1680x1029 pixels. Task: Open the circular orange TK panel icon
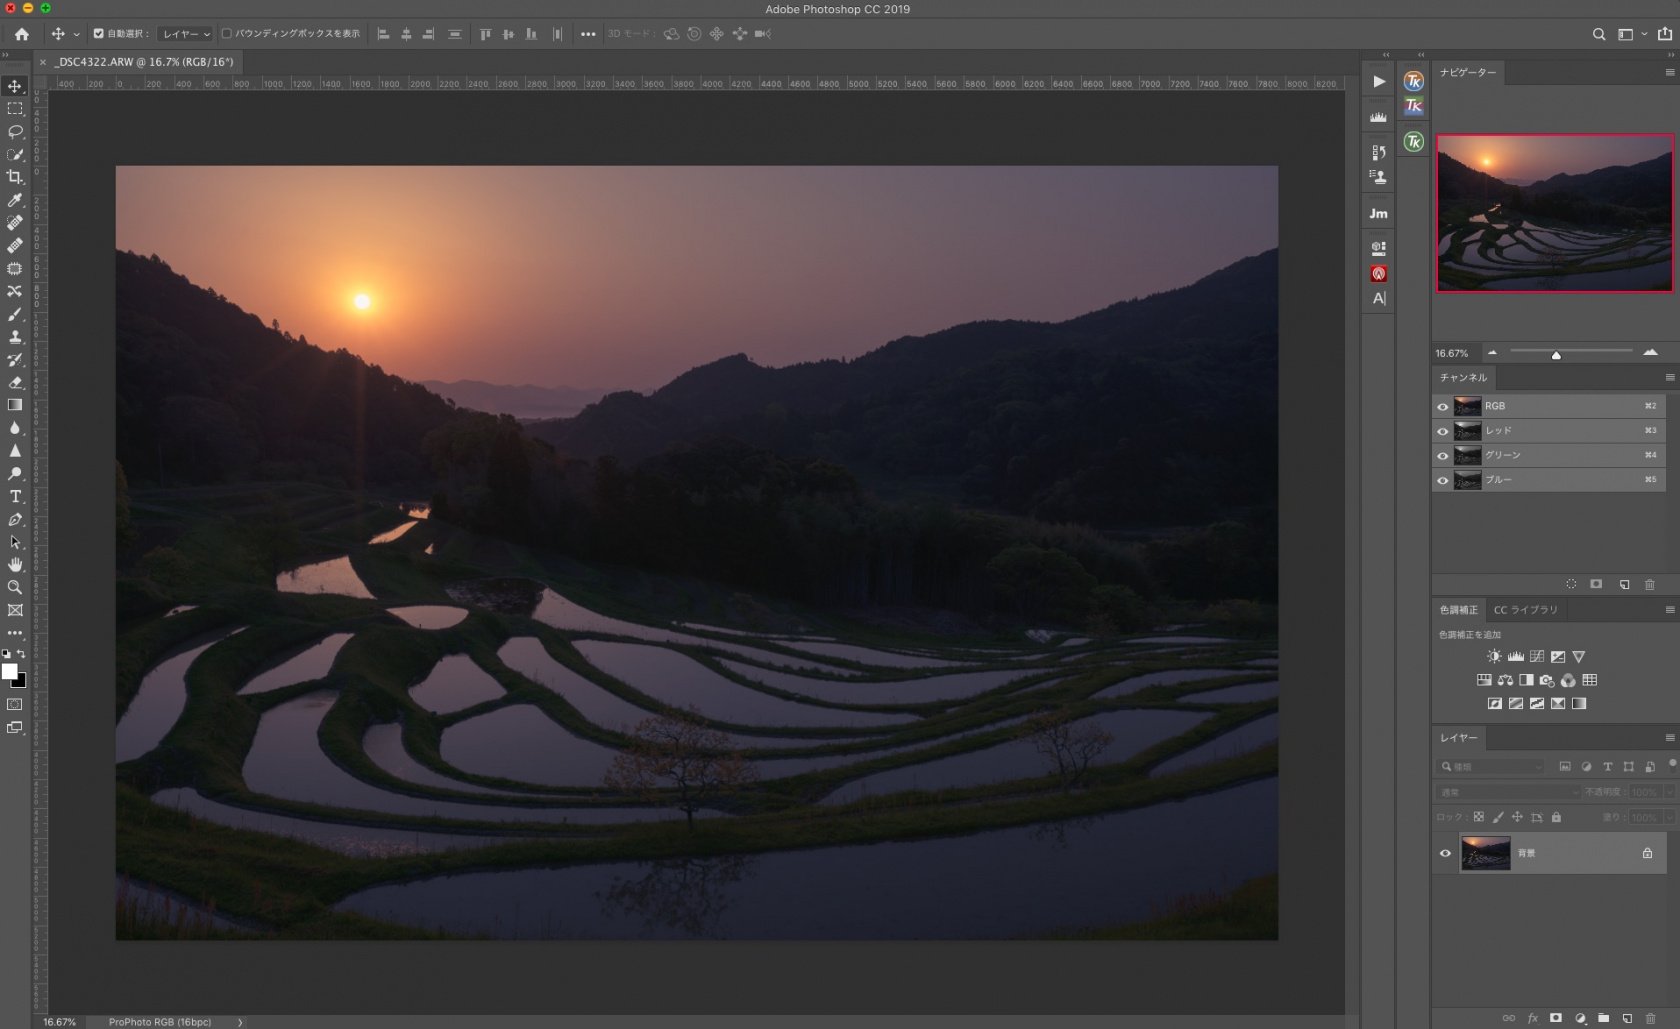[x=1414, y=82]
